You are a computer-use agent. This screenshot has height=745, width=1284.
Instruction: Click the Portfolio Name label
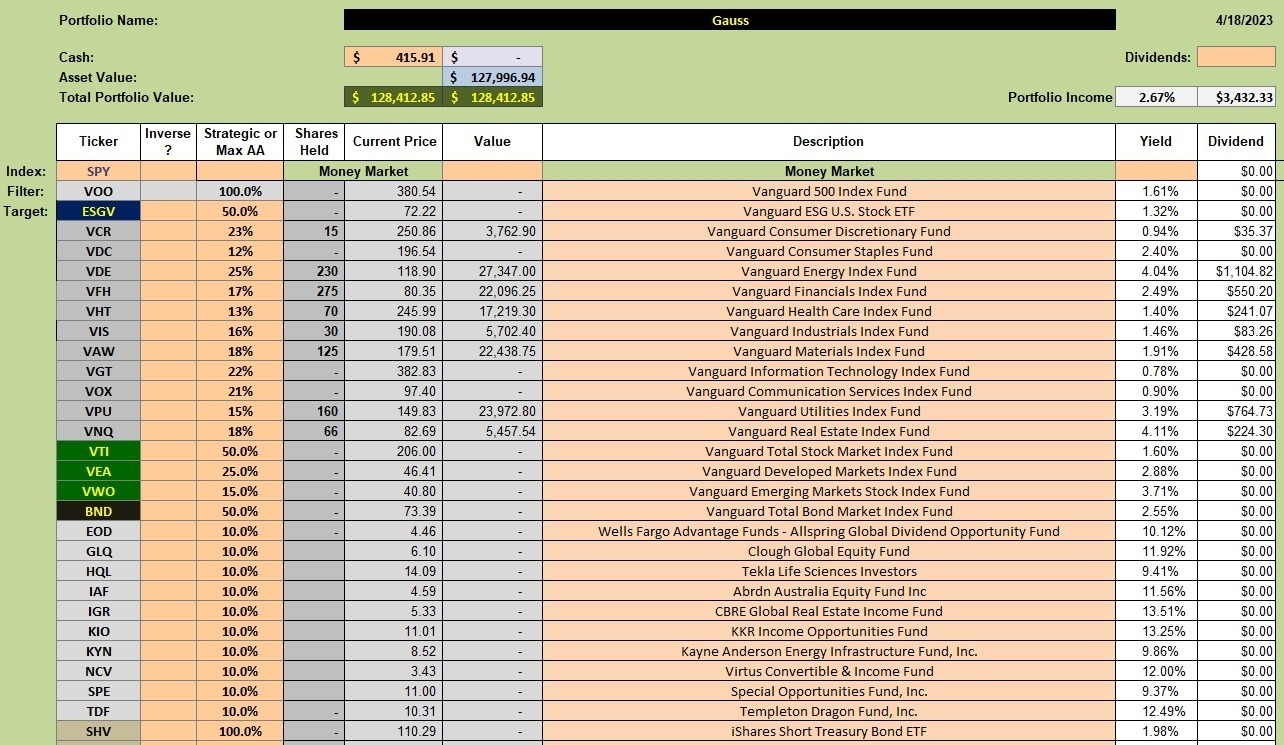pyautogui.click(x=108, y=20)
